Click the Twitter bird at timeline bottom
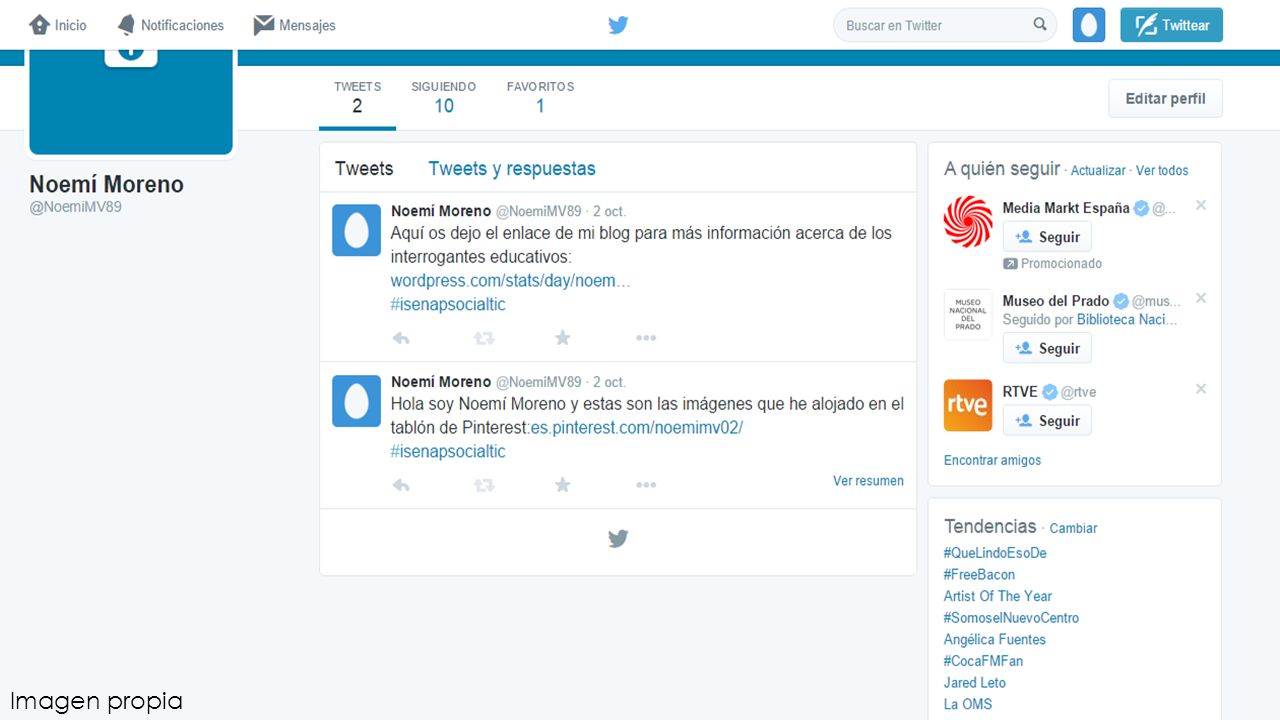Screen dimensions: 1280x720 click(x=618, y=539)
